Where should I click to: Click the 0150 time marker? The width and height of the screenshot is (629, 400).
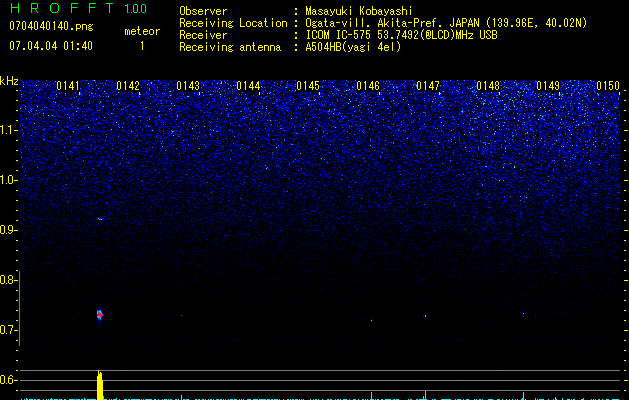(x=608, y=86)
